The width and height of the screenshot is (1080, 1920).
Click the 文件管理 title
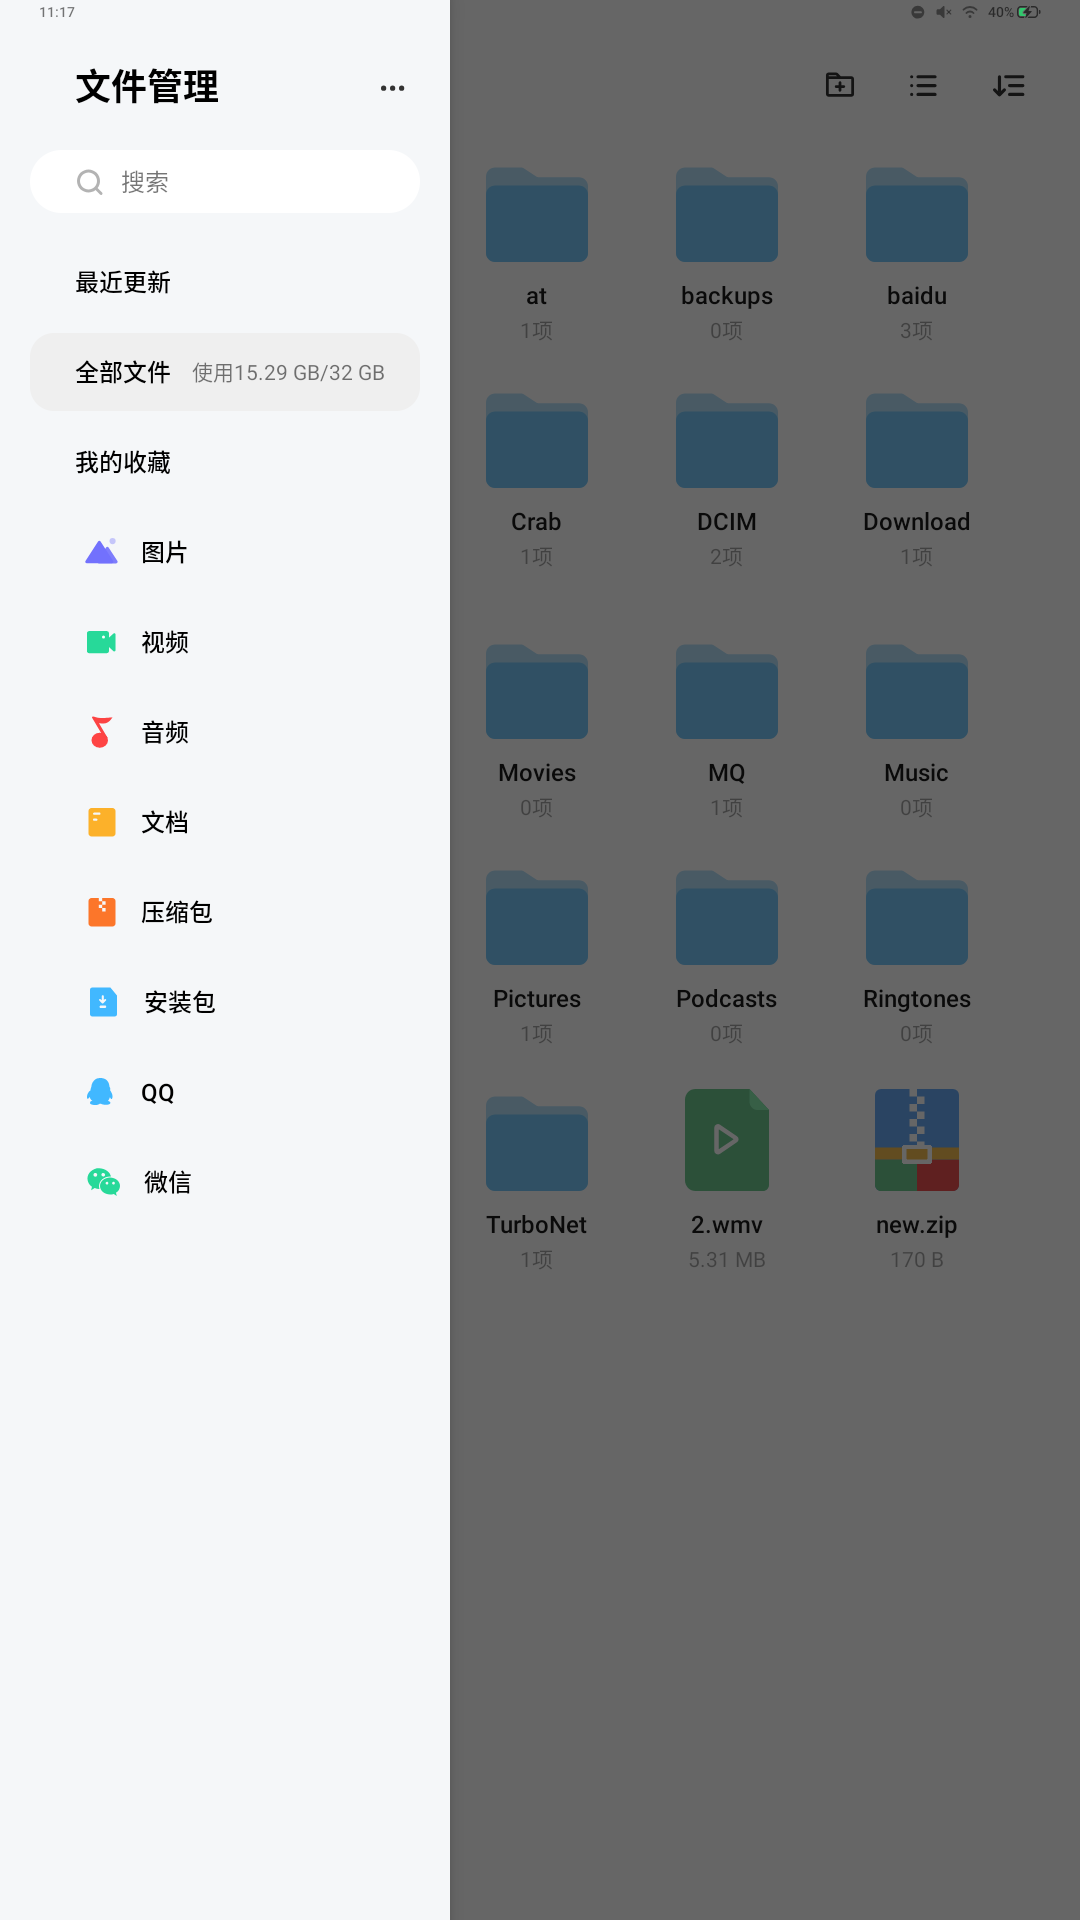pos(147,87)
